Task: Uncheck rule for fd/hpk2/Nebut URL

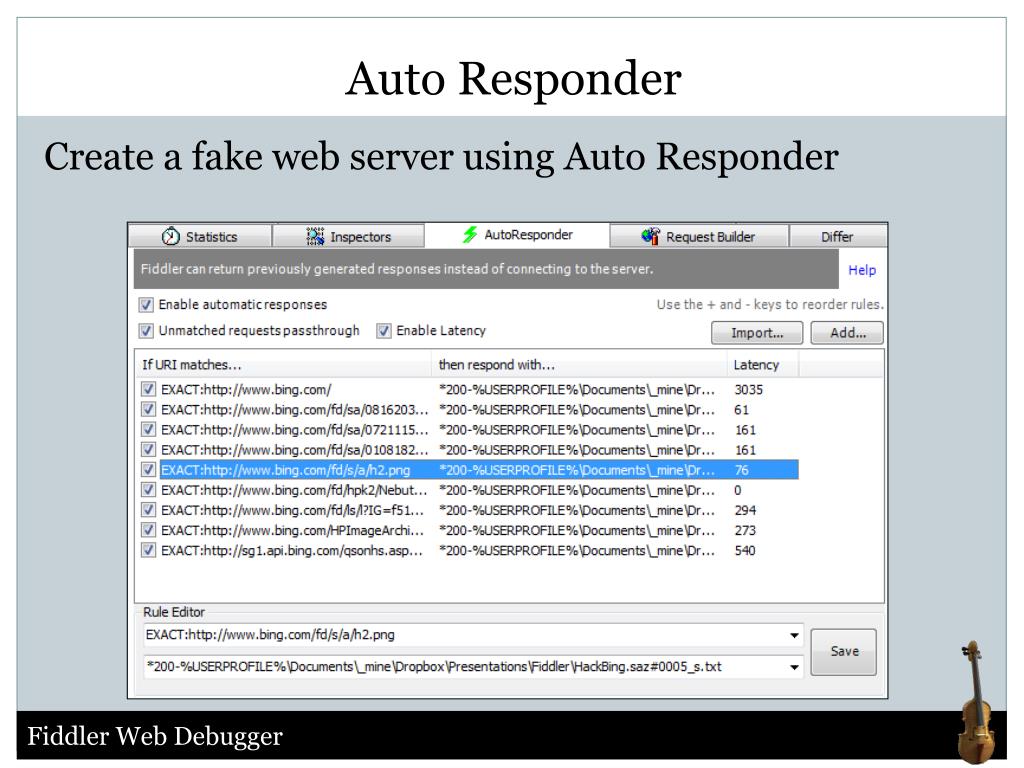Action: coord(148,490)
